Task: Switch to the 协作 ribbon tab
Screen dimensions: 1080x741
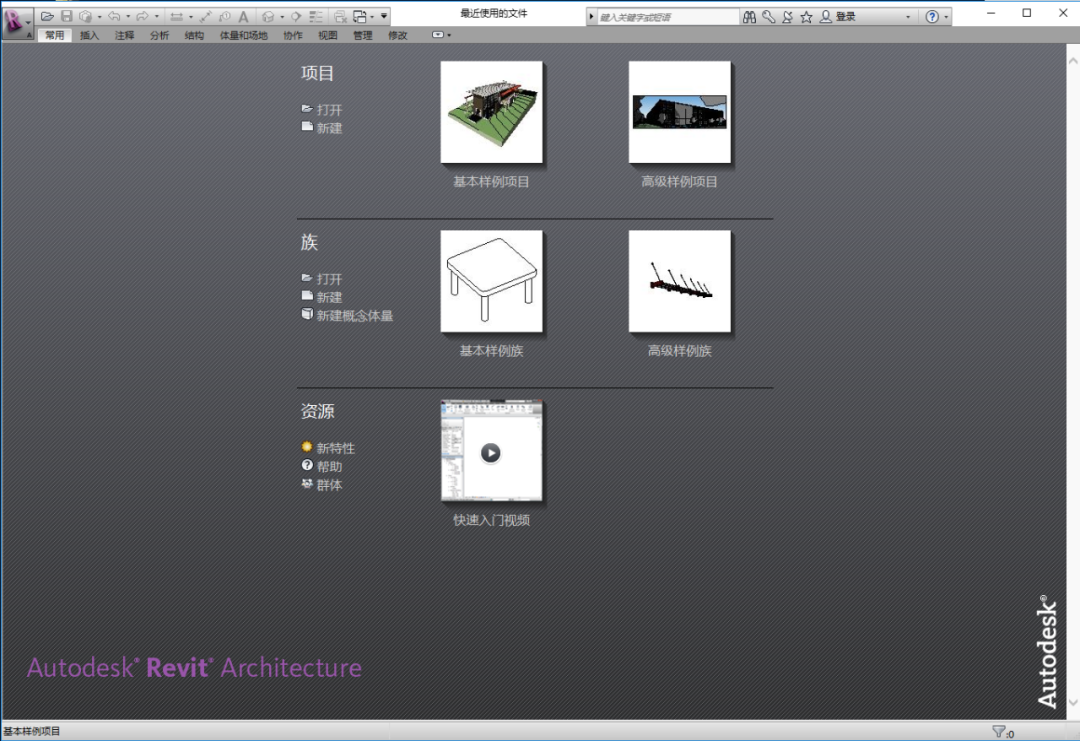Action: pyautogui.click(x=293, y=35)
